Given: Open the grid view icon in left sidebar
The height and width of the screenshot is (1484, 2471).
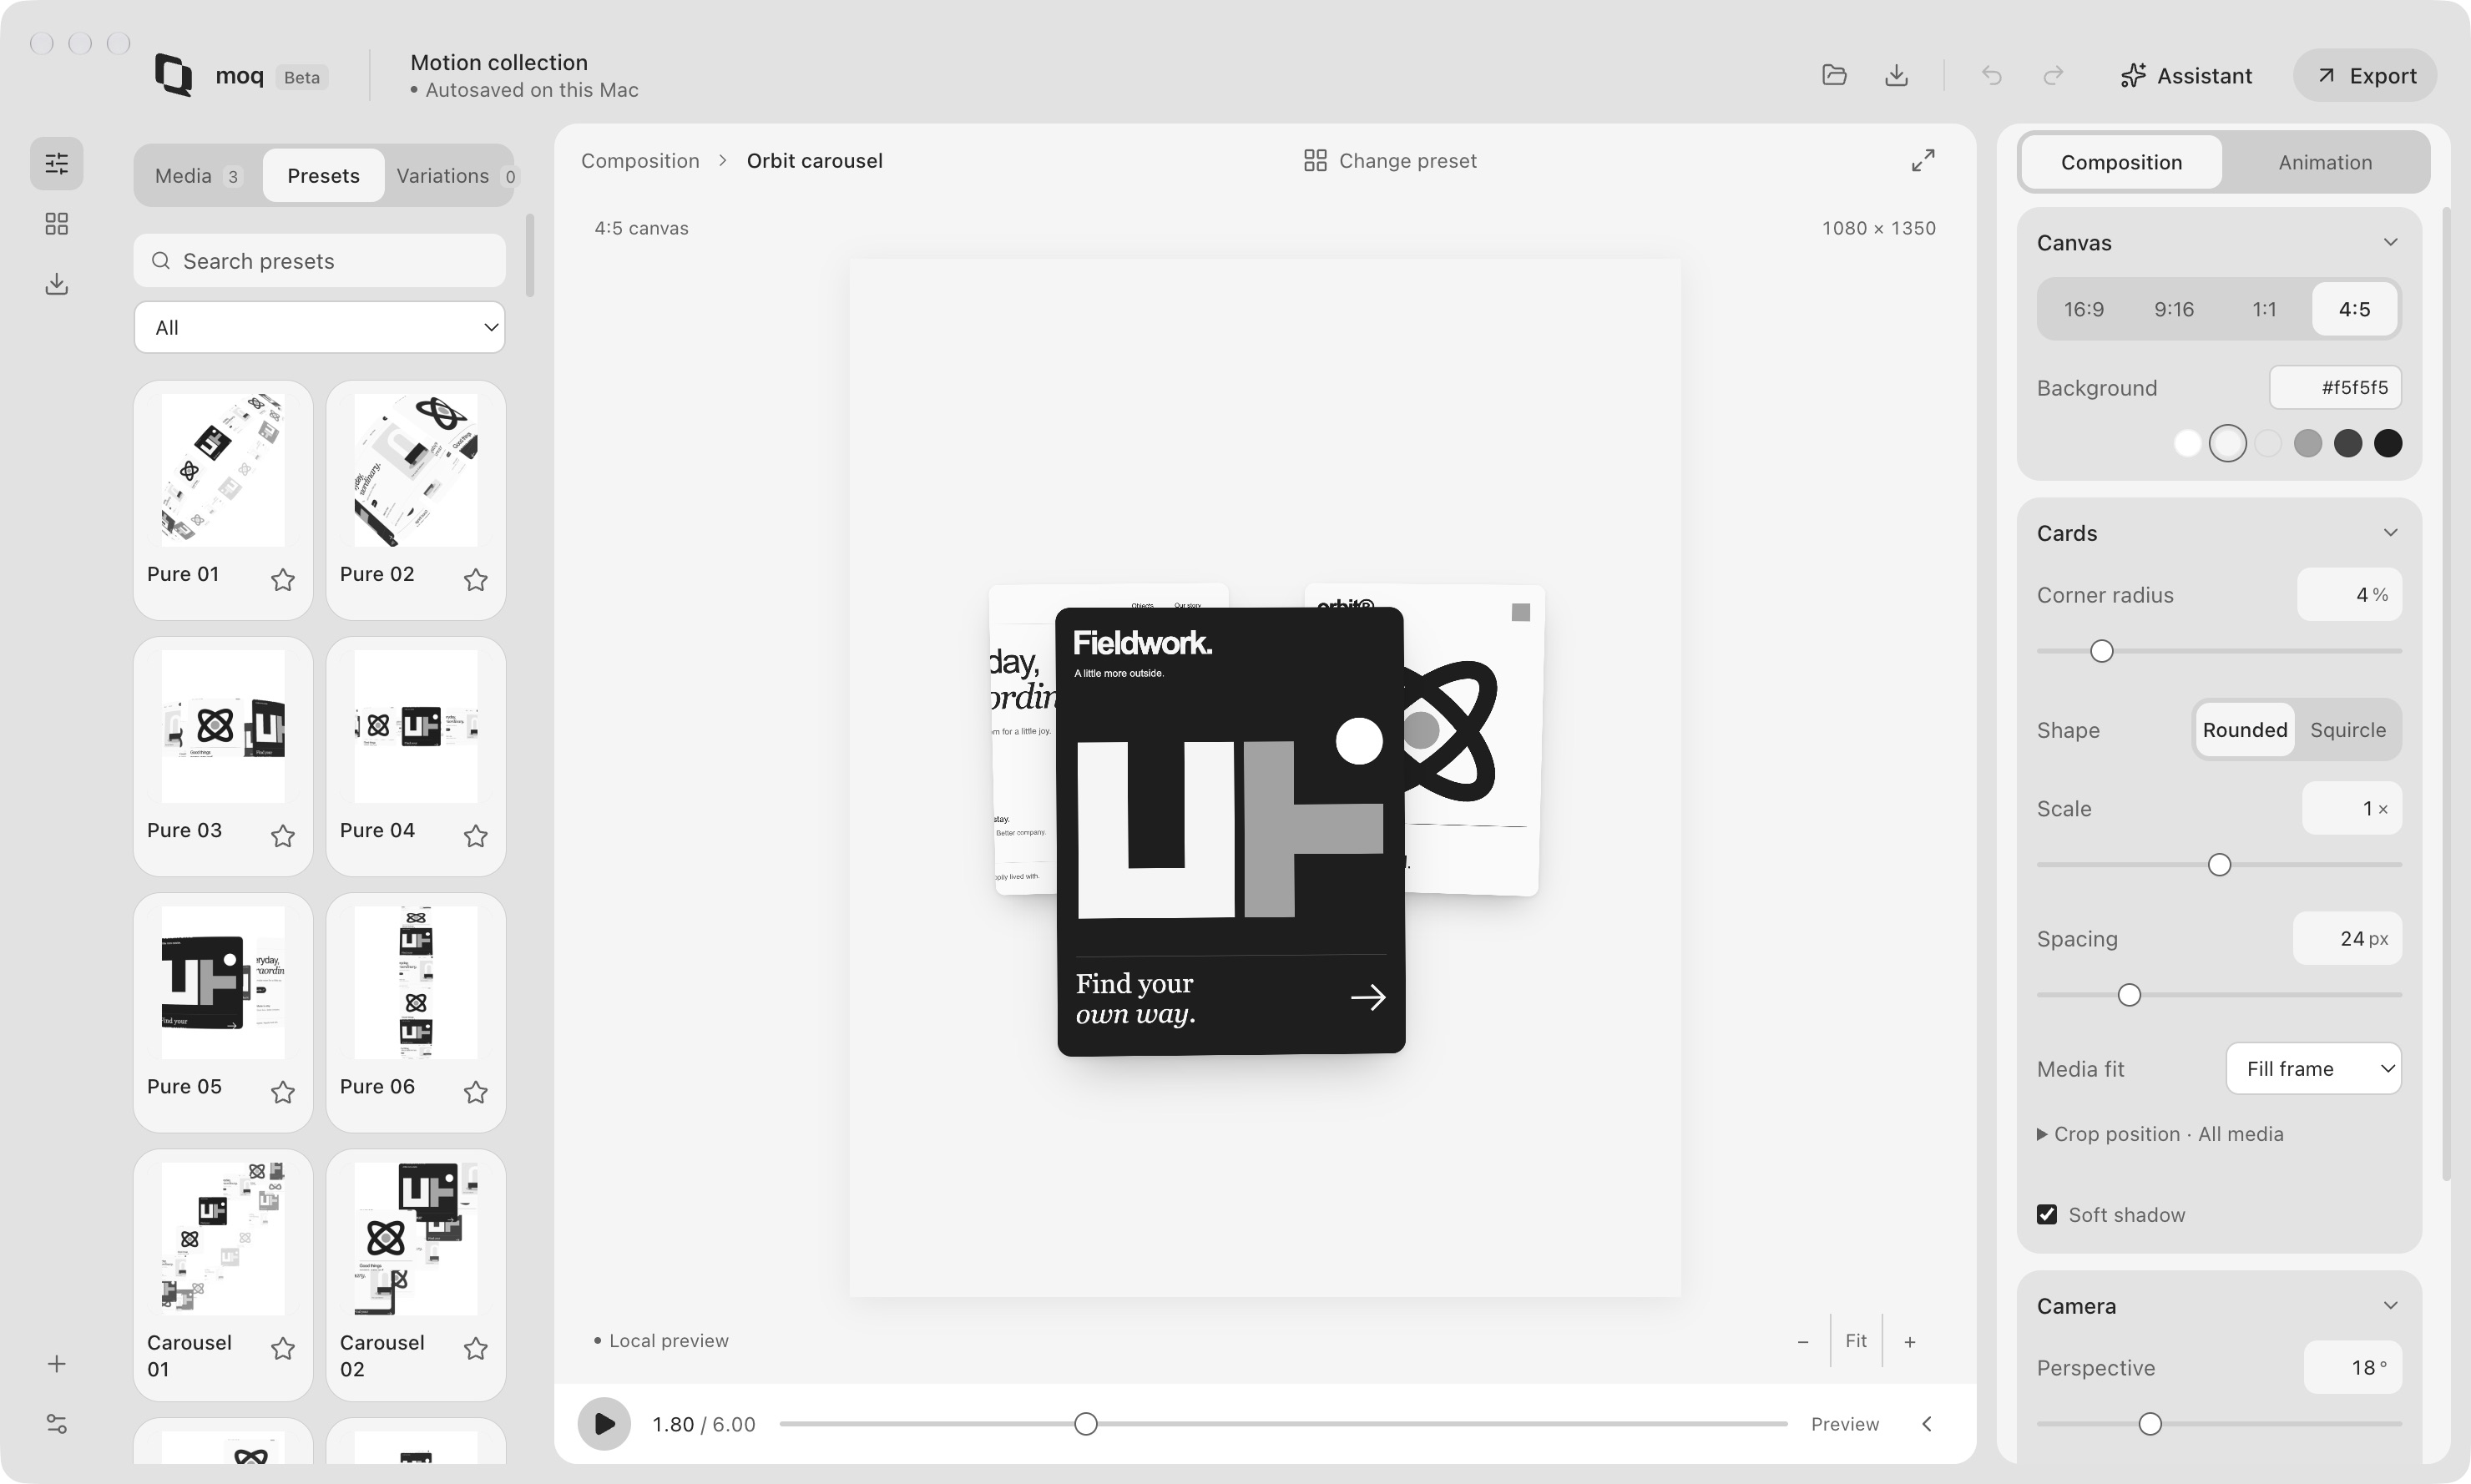Looking at the screenshot, I should click(x=57, y=224).
